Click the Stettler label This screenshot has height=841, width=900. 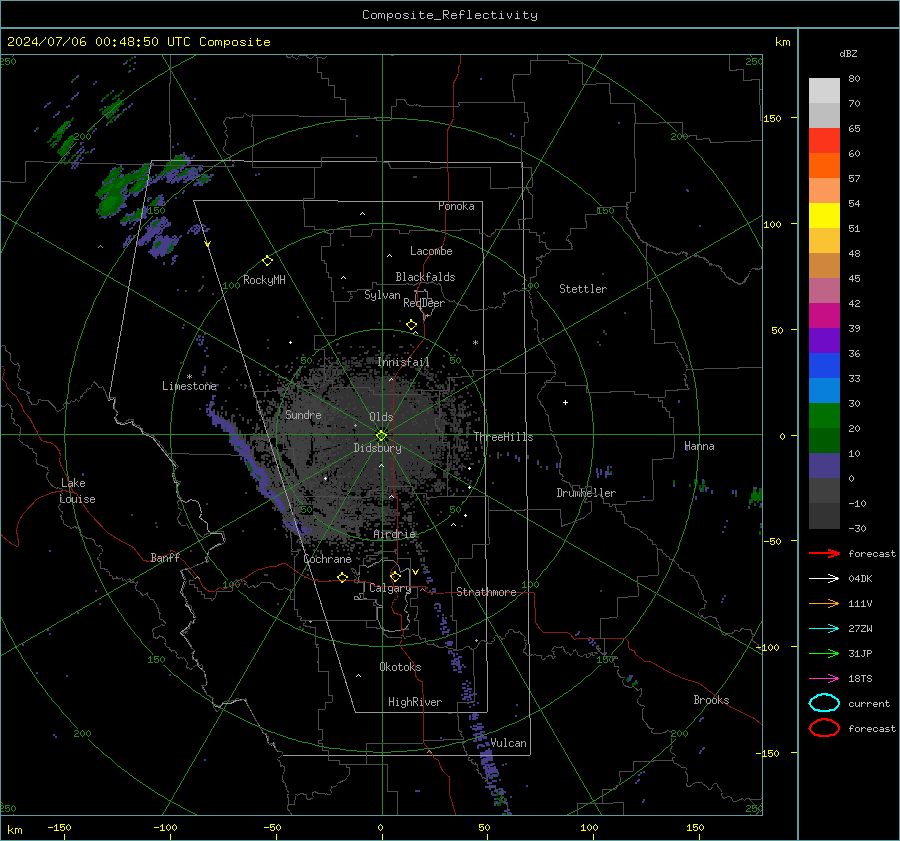(583, 289)
